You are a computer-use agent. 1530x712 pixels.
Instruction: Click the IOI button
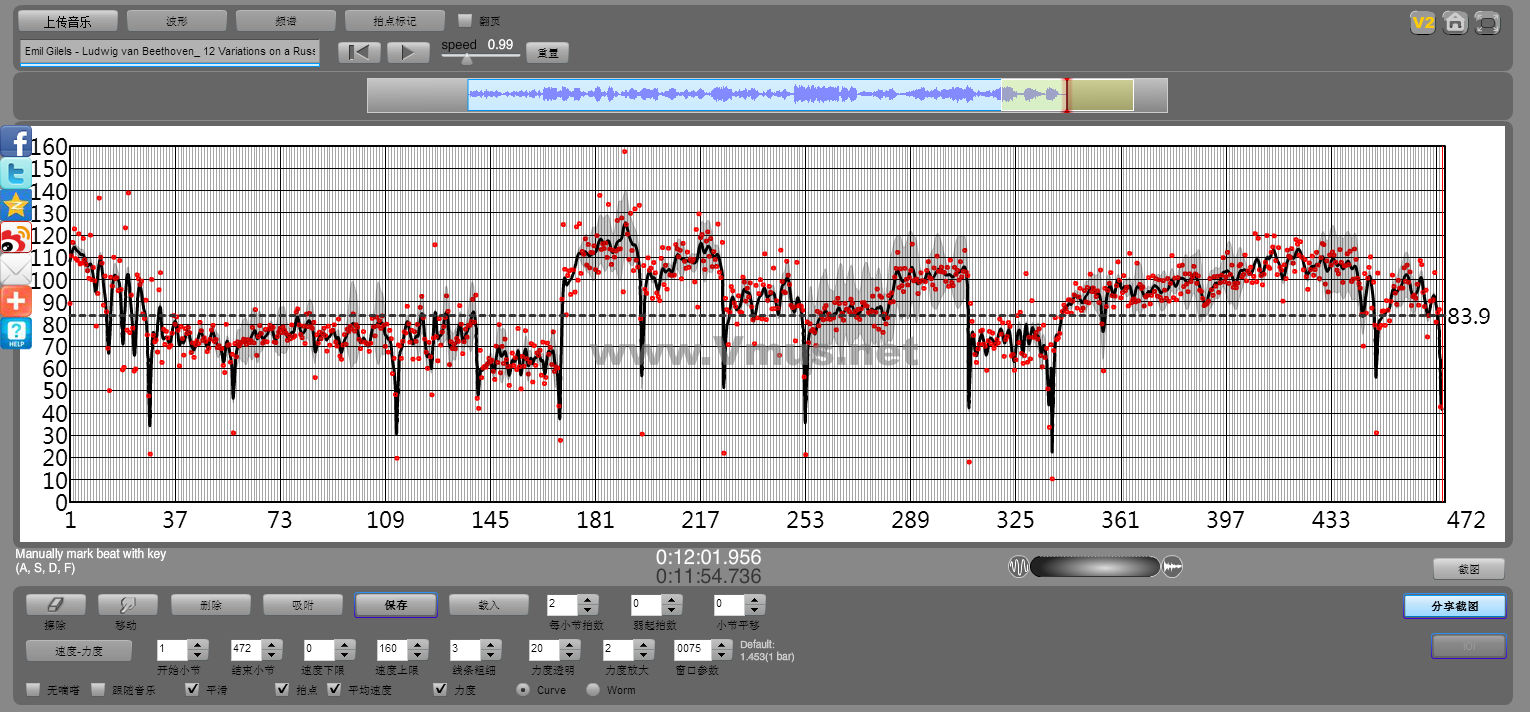click(x=1469, y=647)
